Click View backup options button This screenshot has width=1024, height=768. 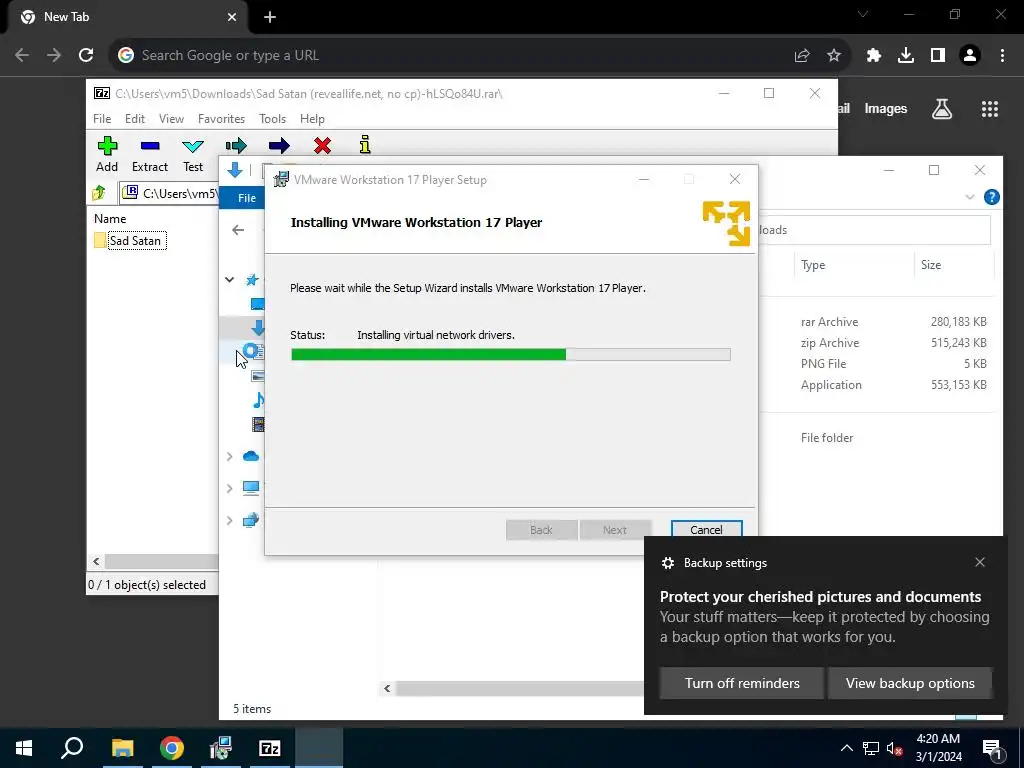[910, 683]
